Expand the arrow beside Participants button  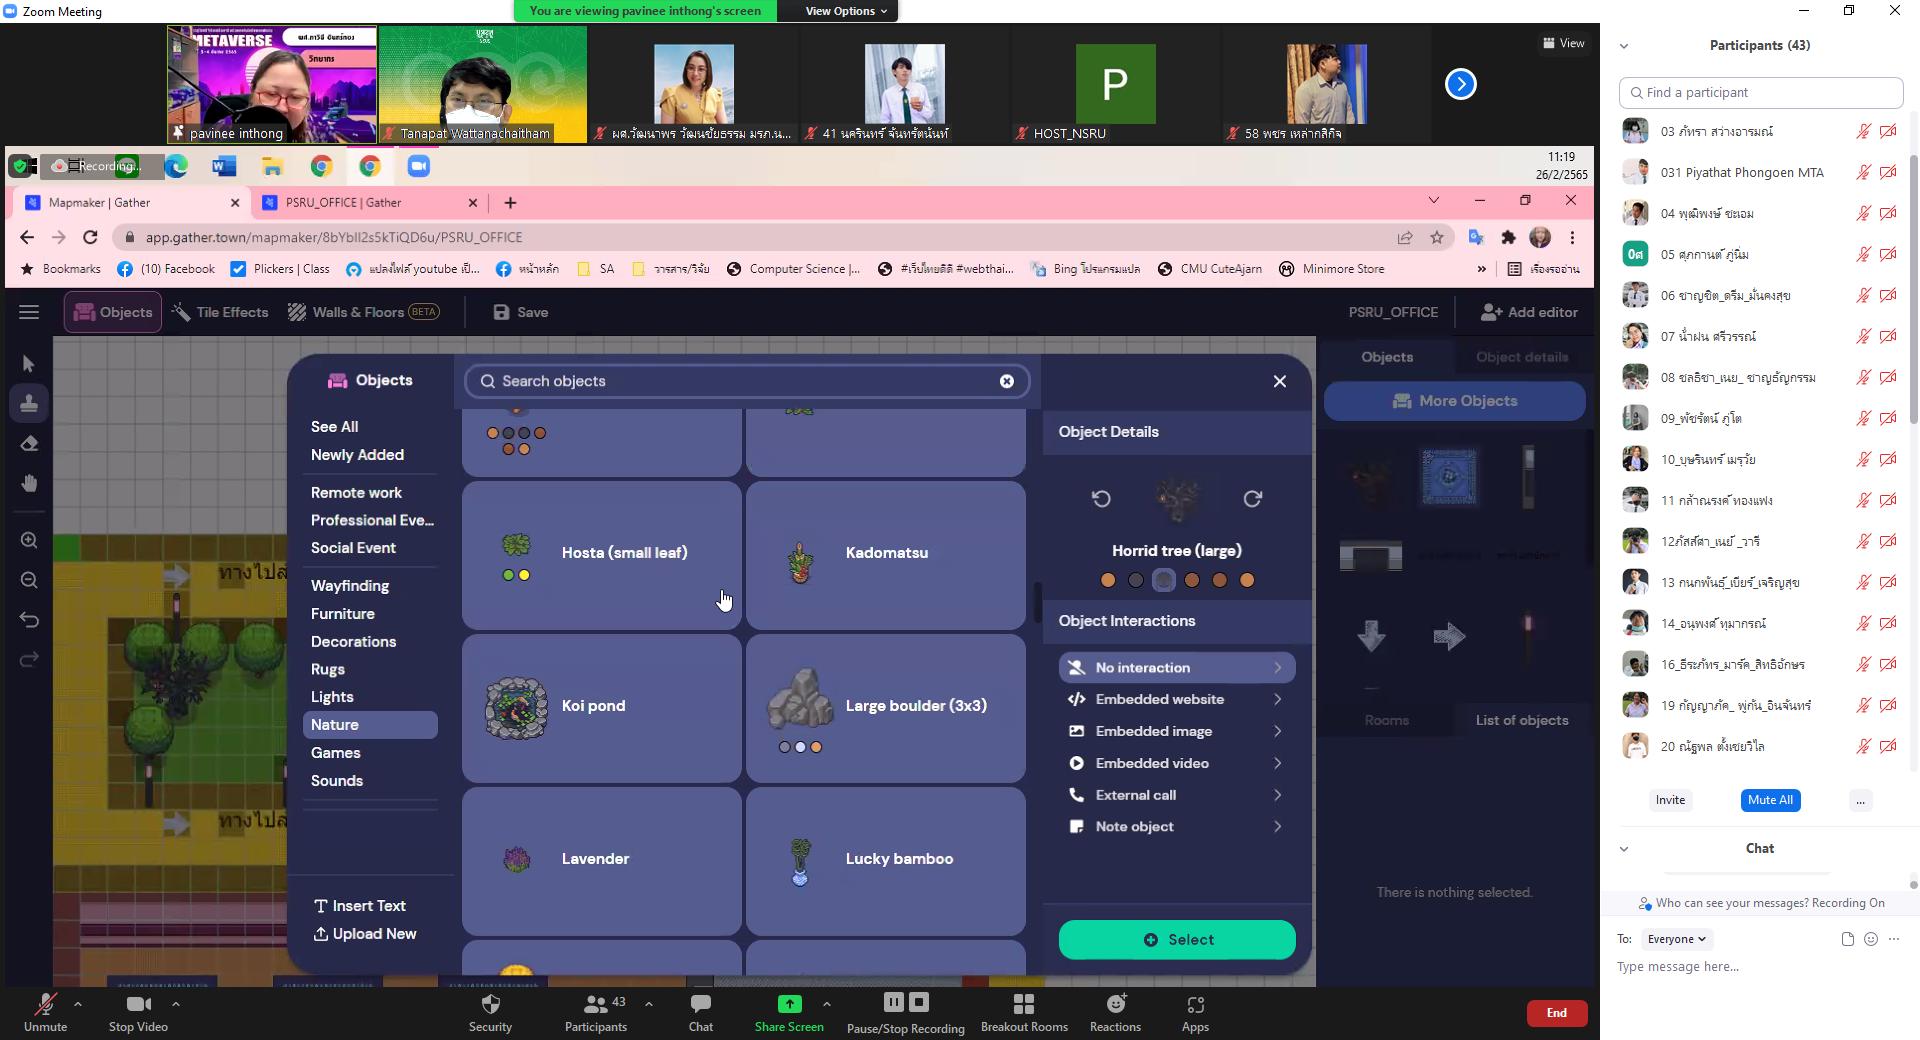(648, 1003)
